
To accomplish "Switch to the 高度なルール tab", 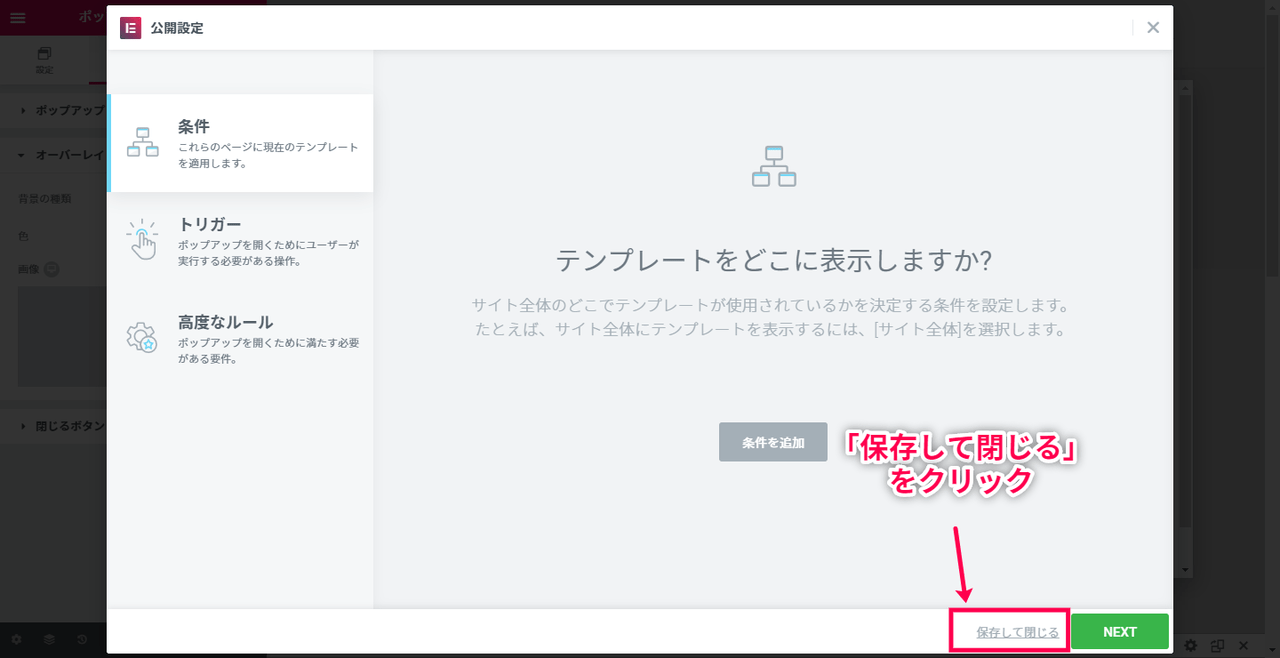I will (240, 339).
